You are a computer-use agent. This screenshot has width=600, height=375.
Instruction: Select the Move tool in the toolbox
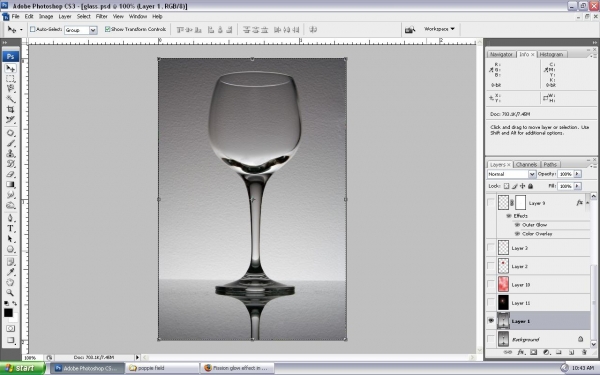10,68
